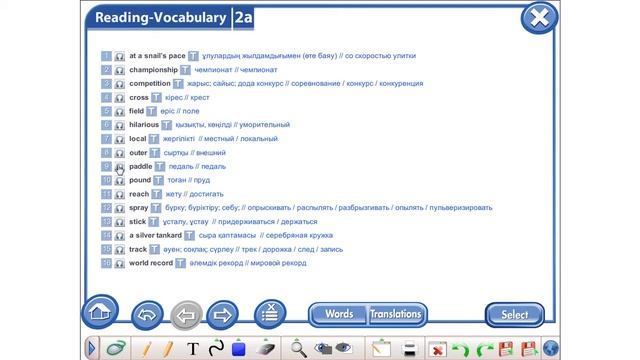The width and height of the screenshot is (640, 360).
Task: Go to next page with right arrow
Action: (x=222, y=315)
